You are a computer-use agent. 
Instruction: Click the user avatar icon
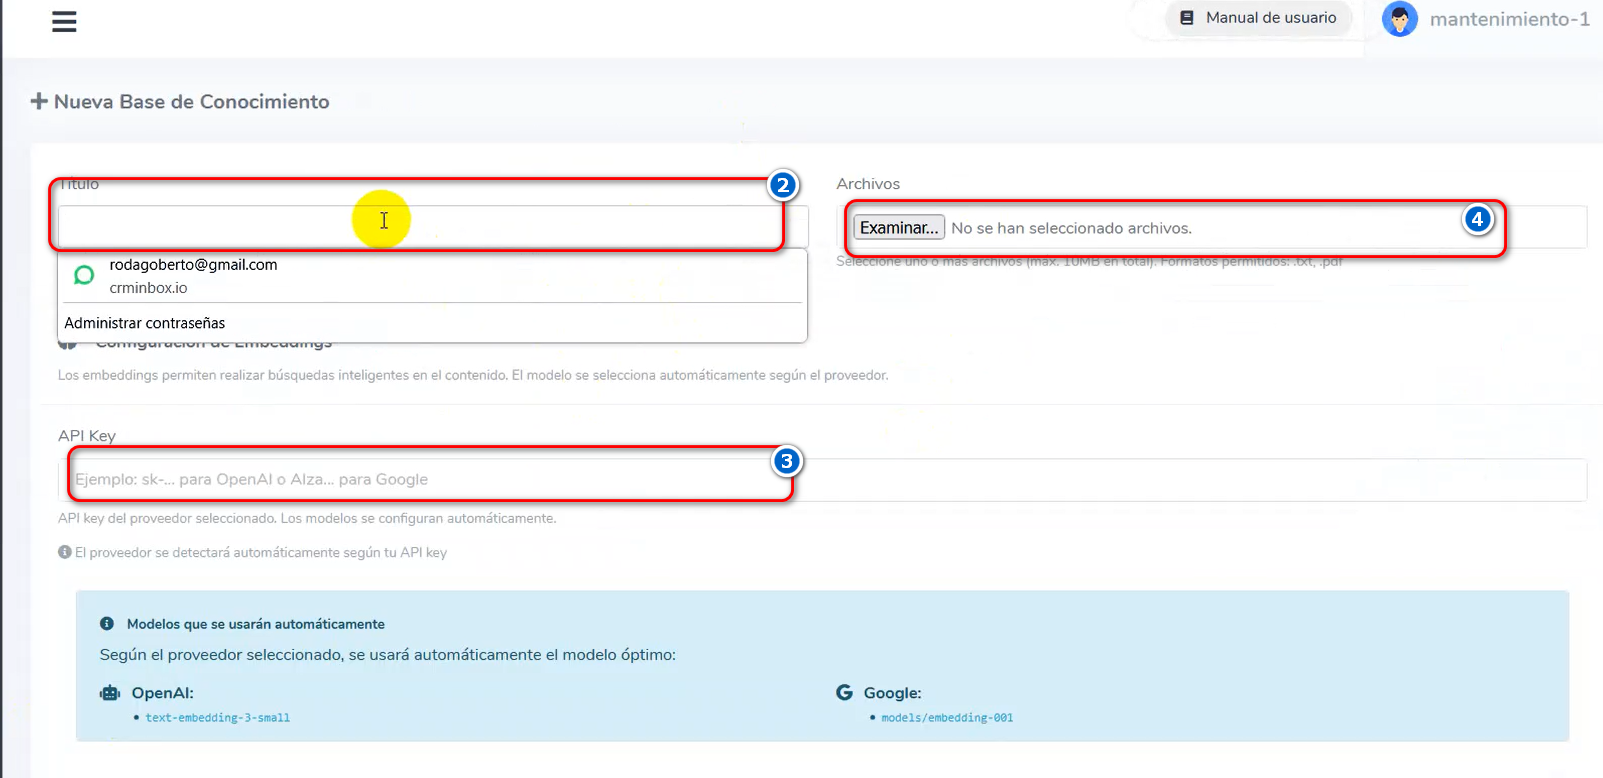tap(1399, 19)
